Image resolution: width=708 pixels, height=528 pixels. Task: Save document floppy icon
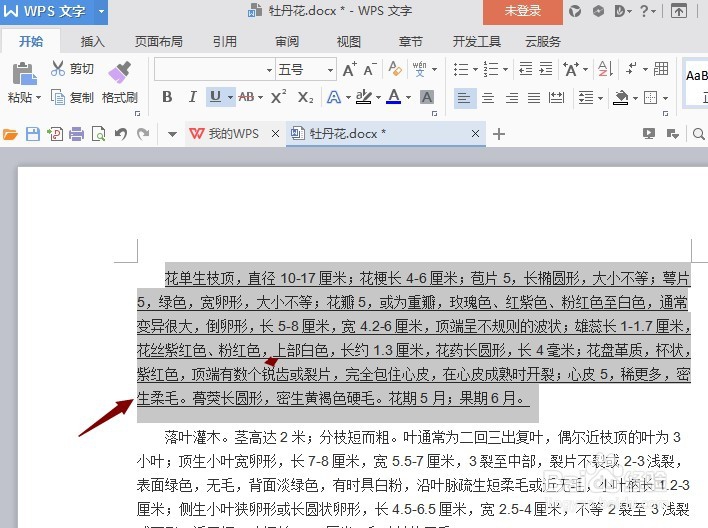coord(33,134)
